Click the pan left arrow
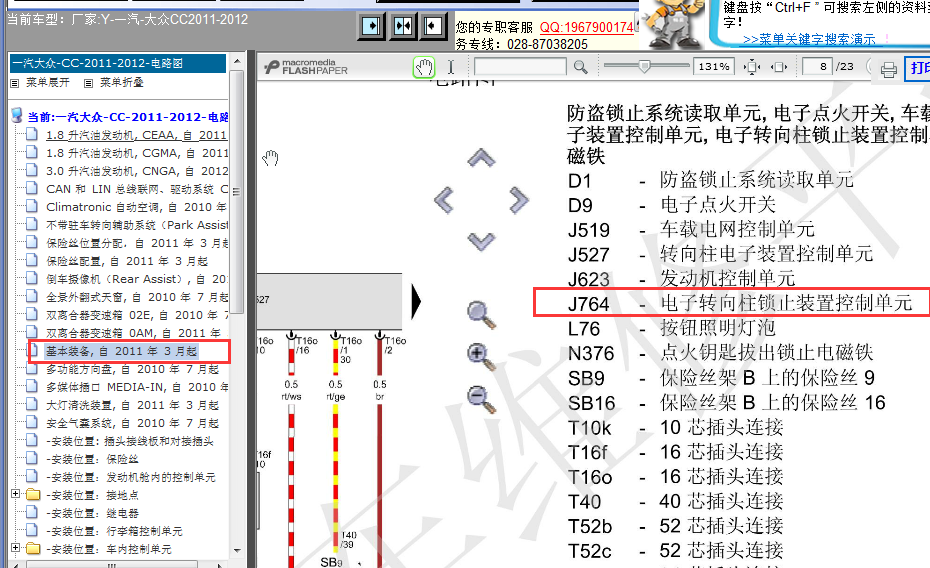 click(x=444, y=200)
